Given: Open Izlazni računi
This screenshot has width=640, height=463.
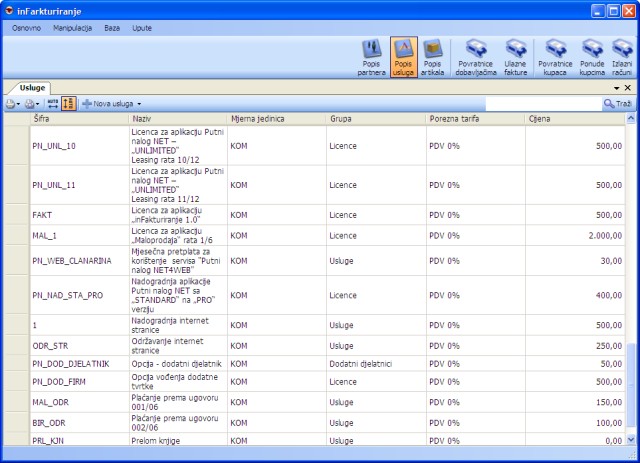Looking at the screenshot, I should (622, 57).
